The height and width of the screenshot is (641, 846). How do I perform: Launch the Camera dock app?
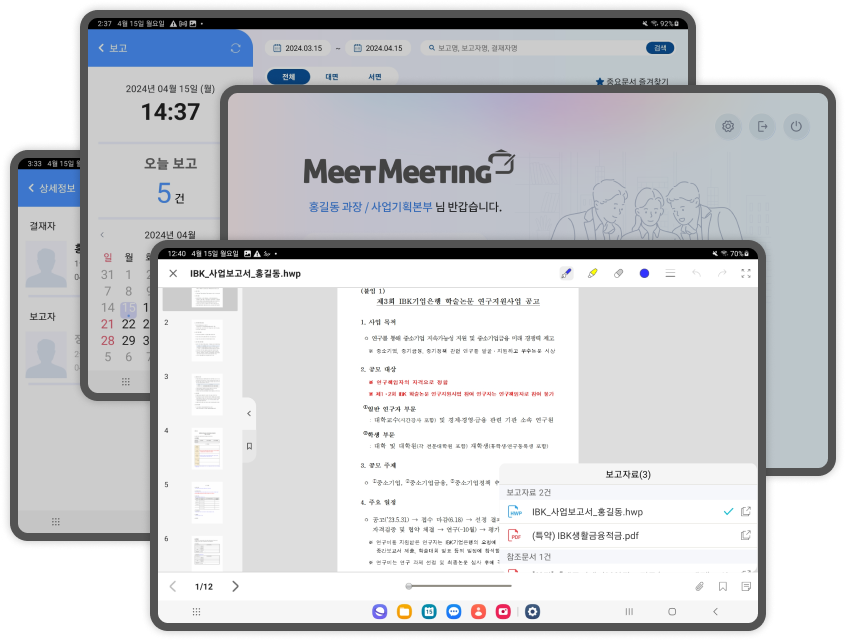coord(503,611)
